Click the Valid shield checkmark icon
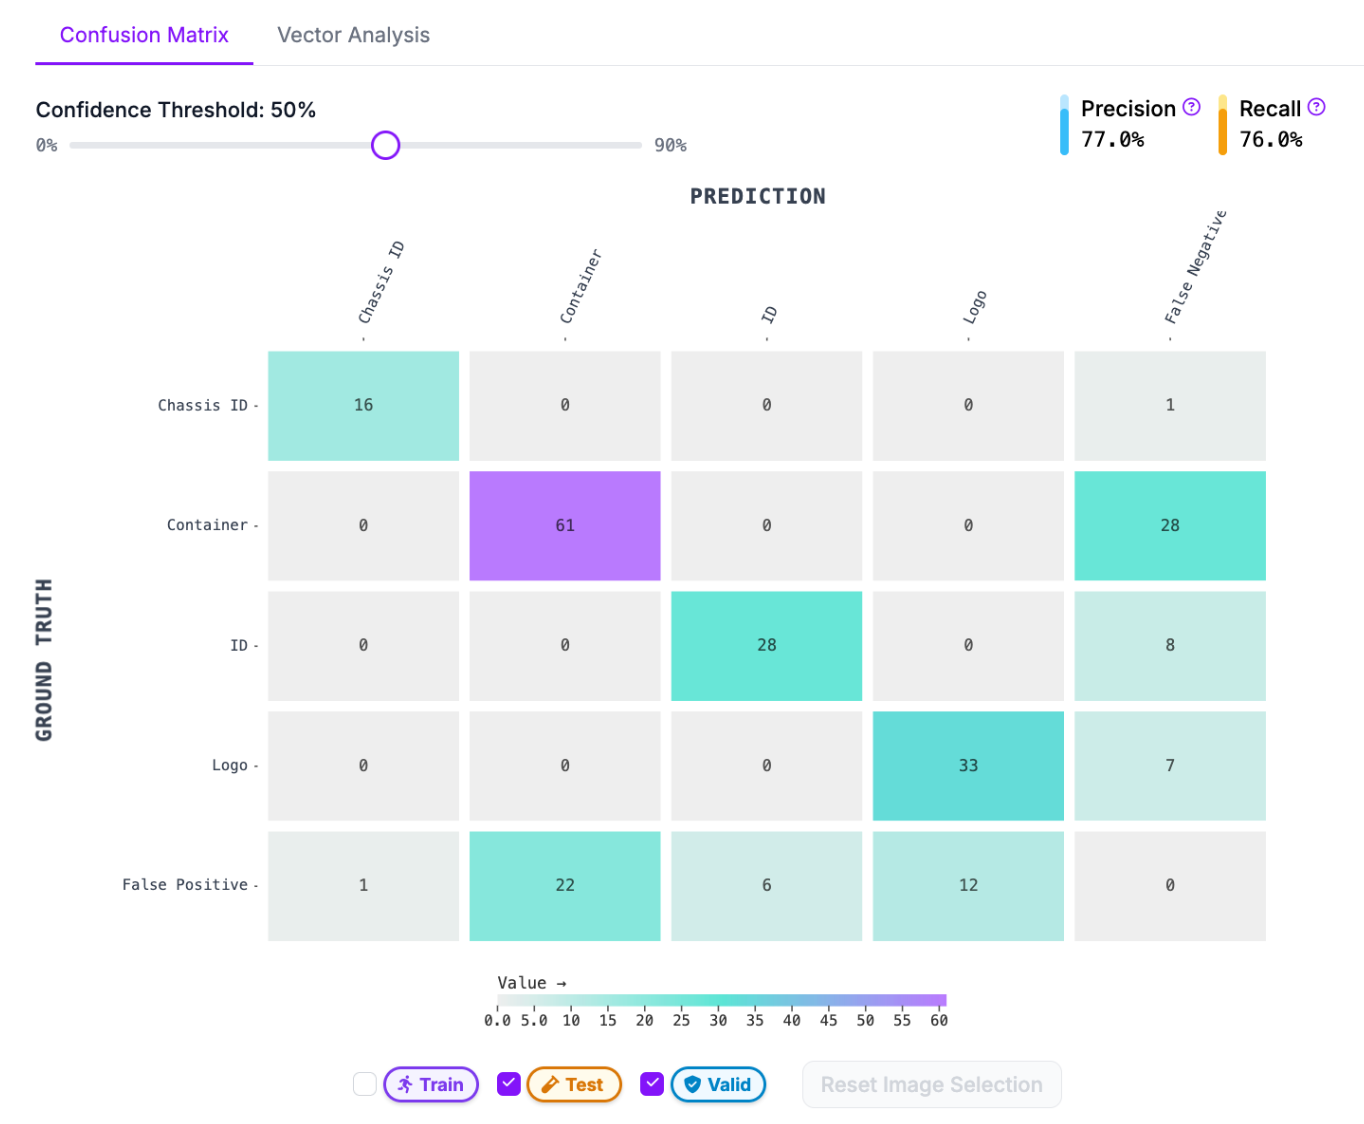The height and width of the screenshot is (1124, 1364). (692, 1085)
